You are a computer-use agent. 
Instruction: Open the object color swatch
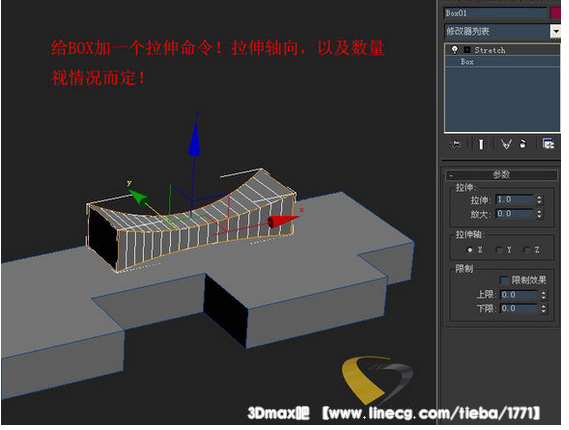(x=555, y=13)
